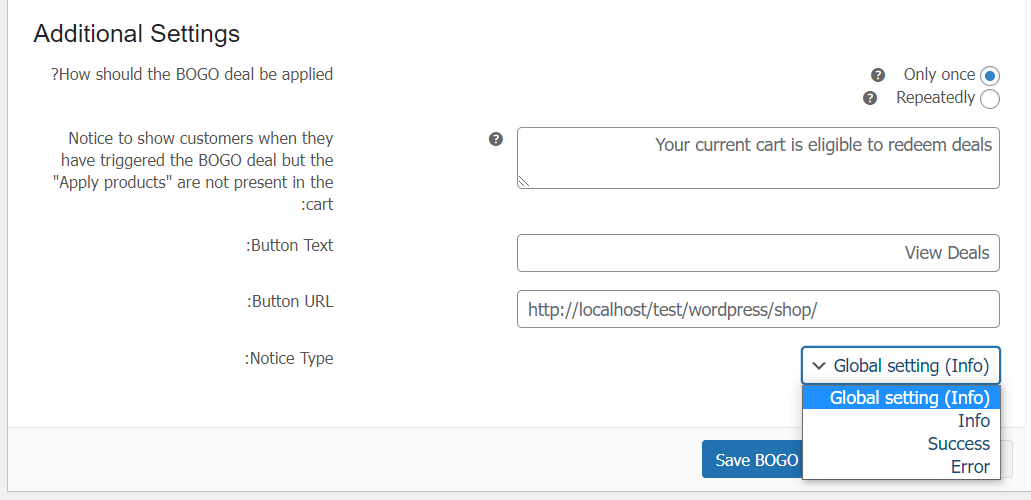Click the Only once label text

click(939, 74)
